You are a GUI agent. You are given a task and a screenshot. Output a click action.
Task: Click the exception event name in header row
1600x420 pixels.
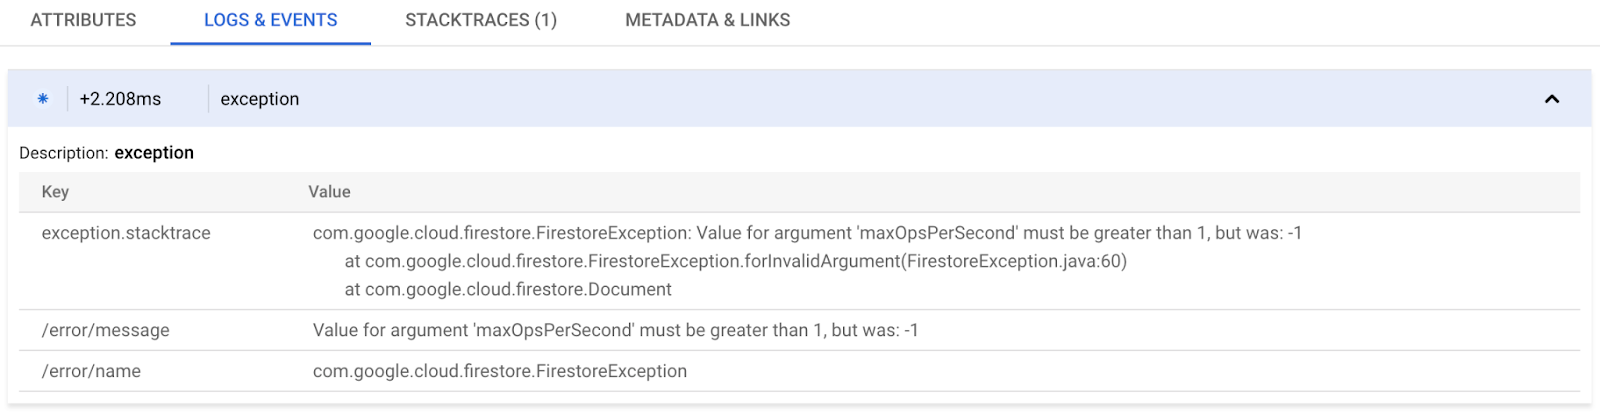260,99
